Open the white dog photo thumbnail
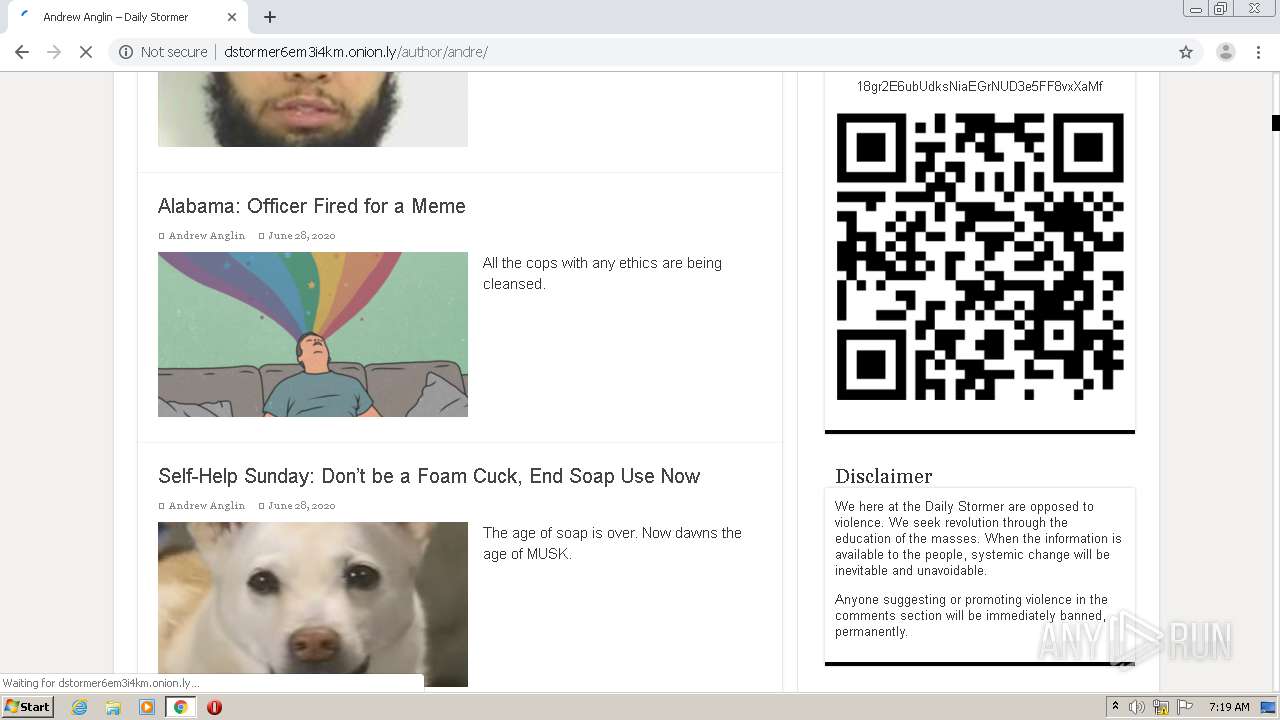This screenshot has width=1280, height=720. [313, 604]
